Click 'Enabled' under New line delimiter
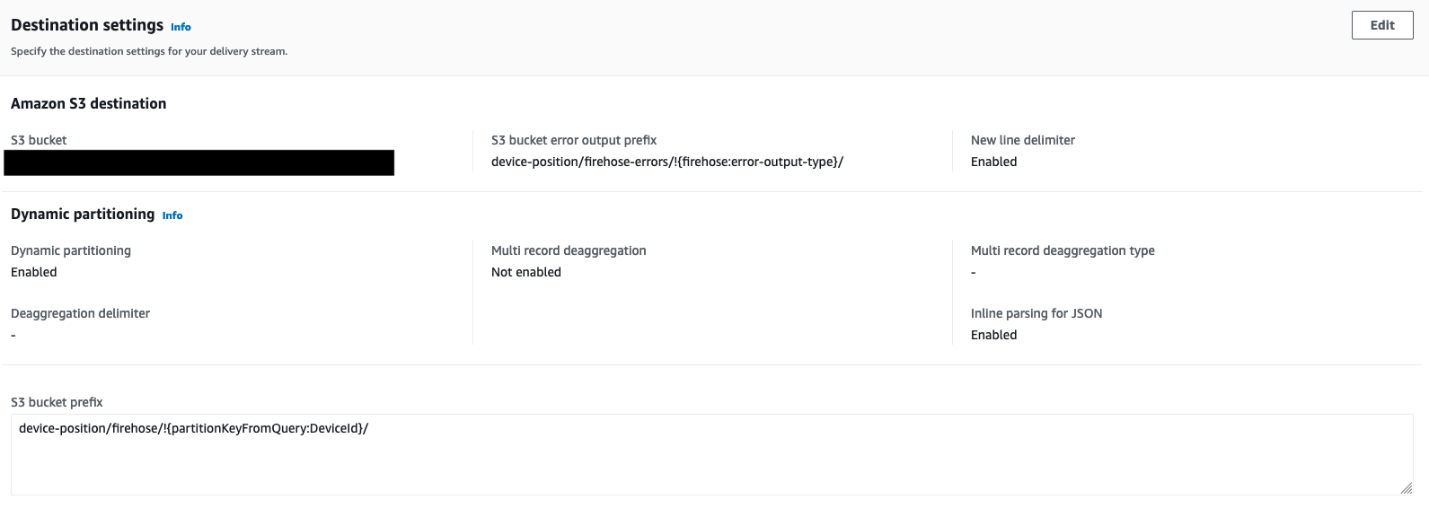The height and width of the screenshot is (517, 1429). (x=993, y=162)
